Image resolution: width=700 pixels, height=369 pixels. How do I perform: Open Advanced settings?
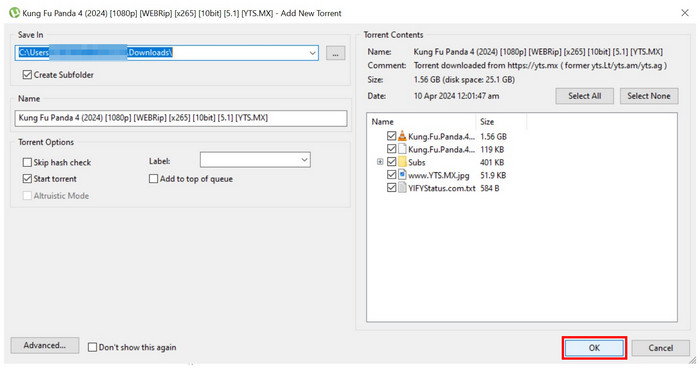45,345
